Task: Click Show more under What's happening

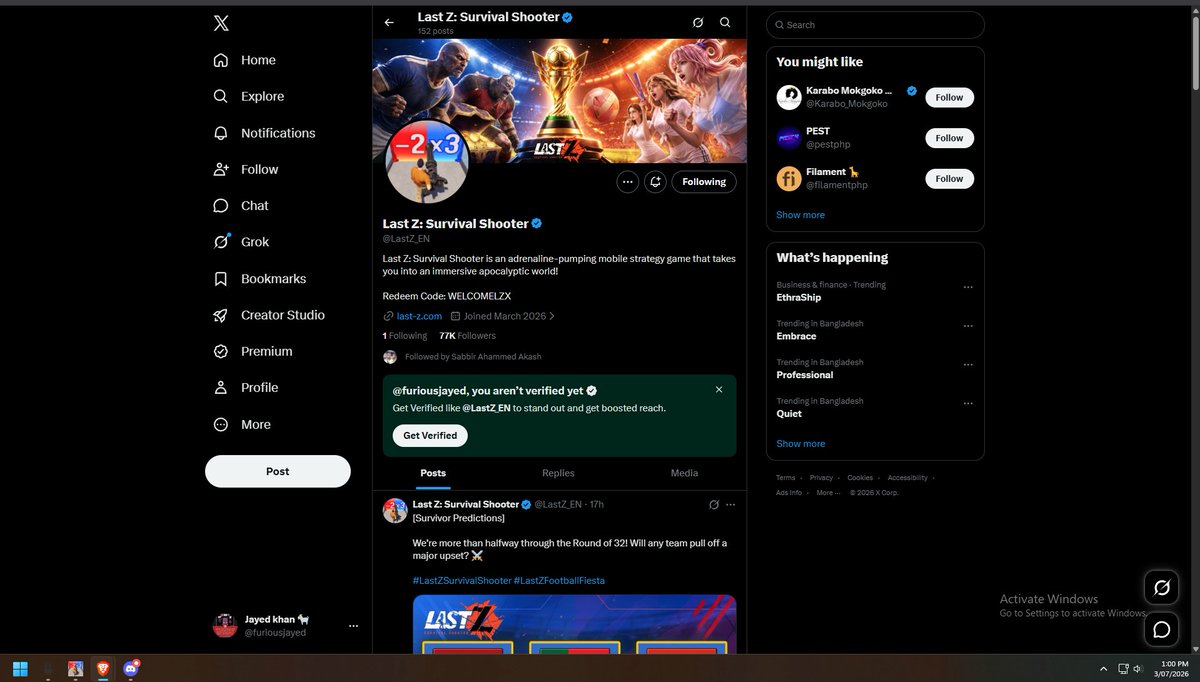Action: [800, 444]
